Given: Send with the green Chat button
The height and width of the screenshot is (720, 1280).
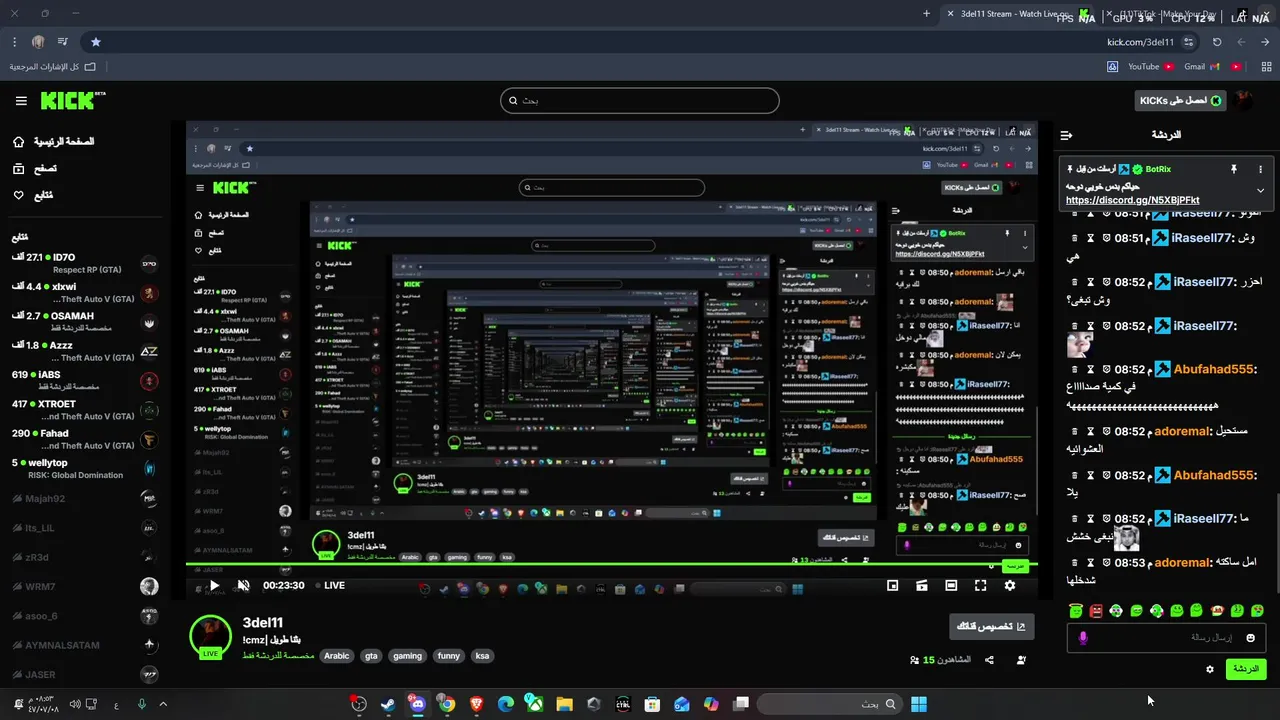Looking at the screenshot, I should point(1246,669).
